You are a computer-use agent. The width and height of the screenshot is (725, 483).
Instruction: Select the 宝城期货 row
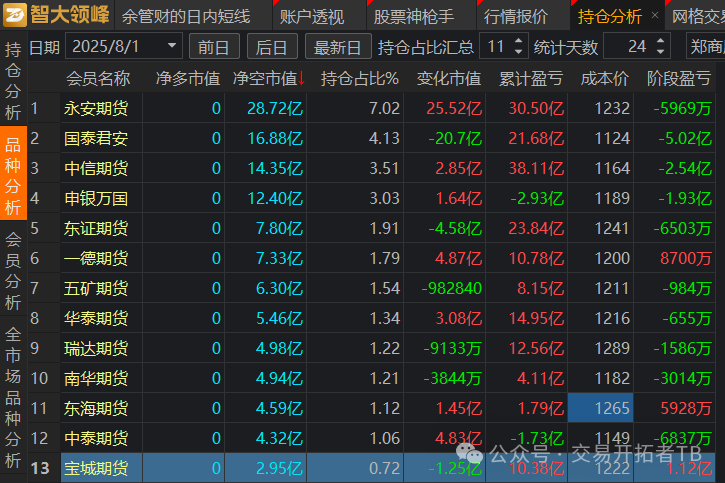[x=372, y=468]
